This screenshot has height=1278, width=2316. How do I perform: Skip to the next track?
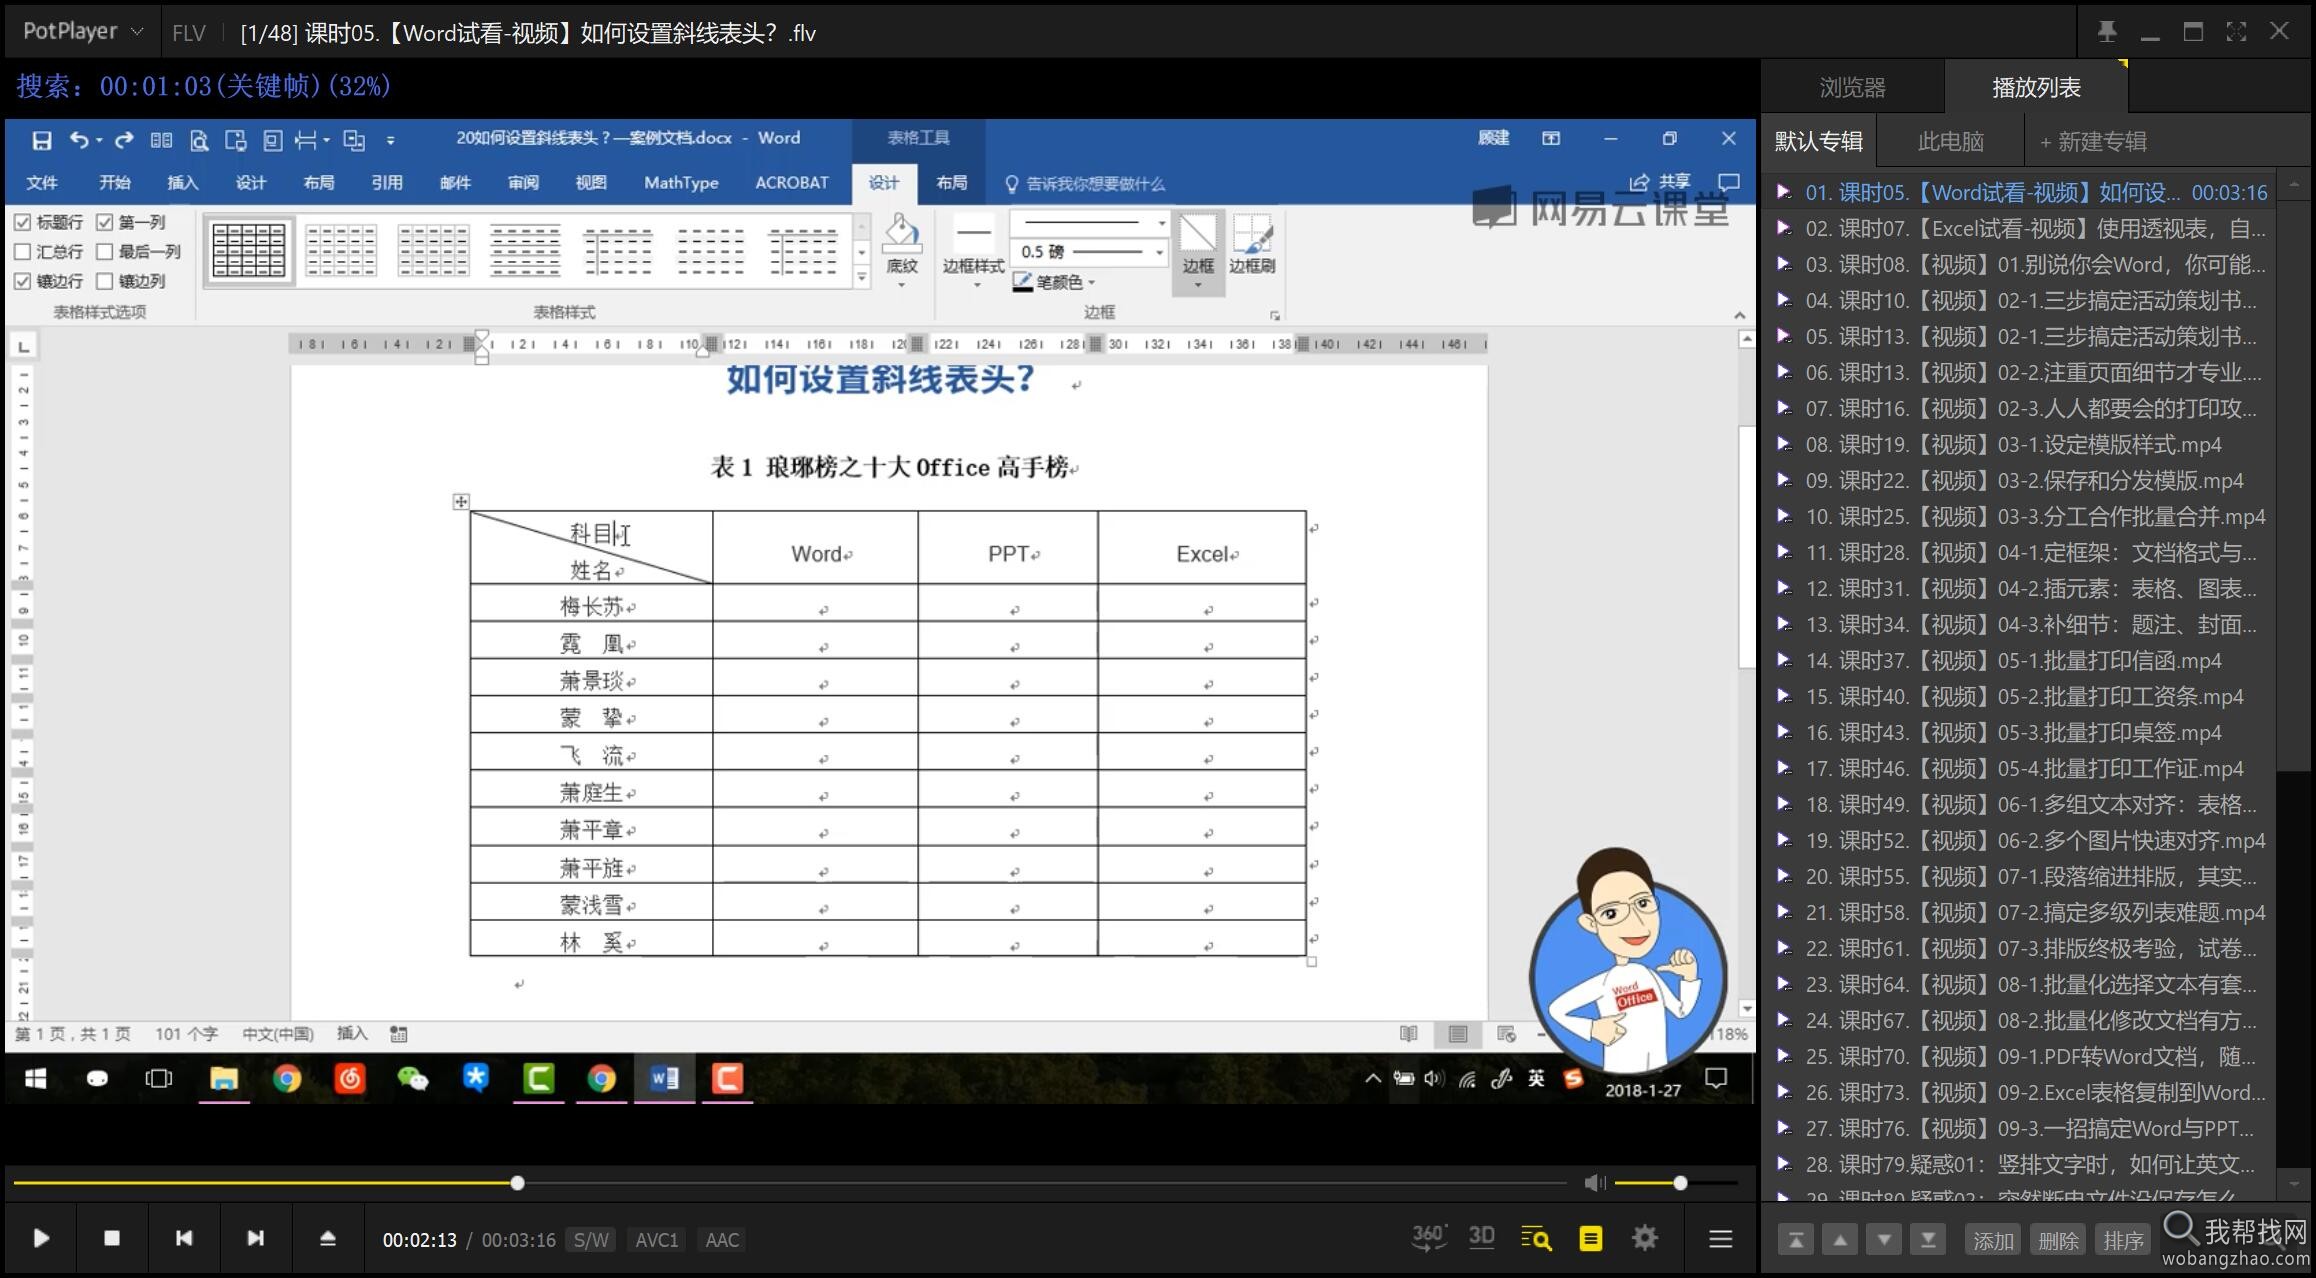(256, 1238)
